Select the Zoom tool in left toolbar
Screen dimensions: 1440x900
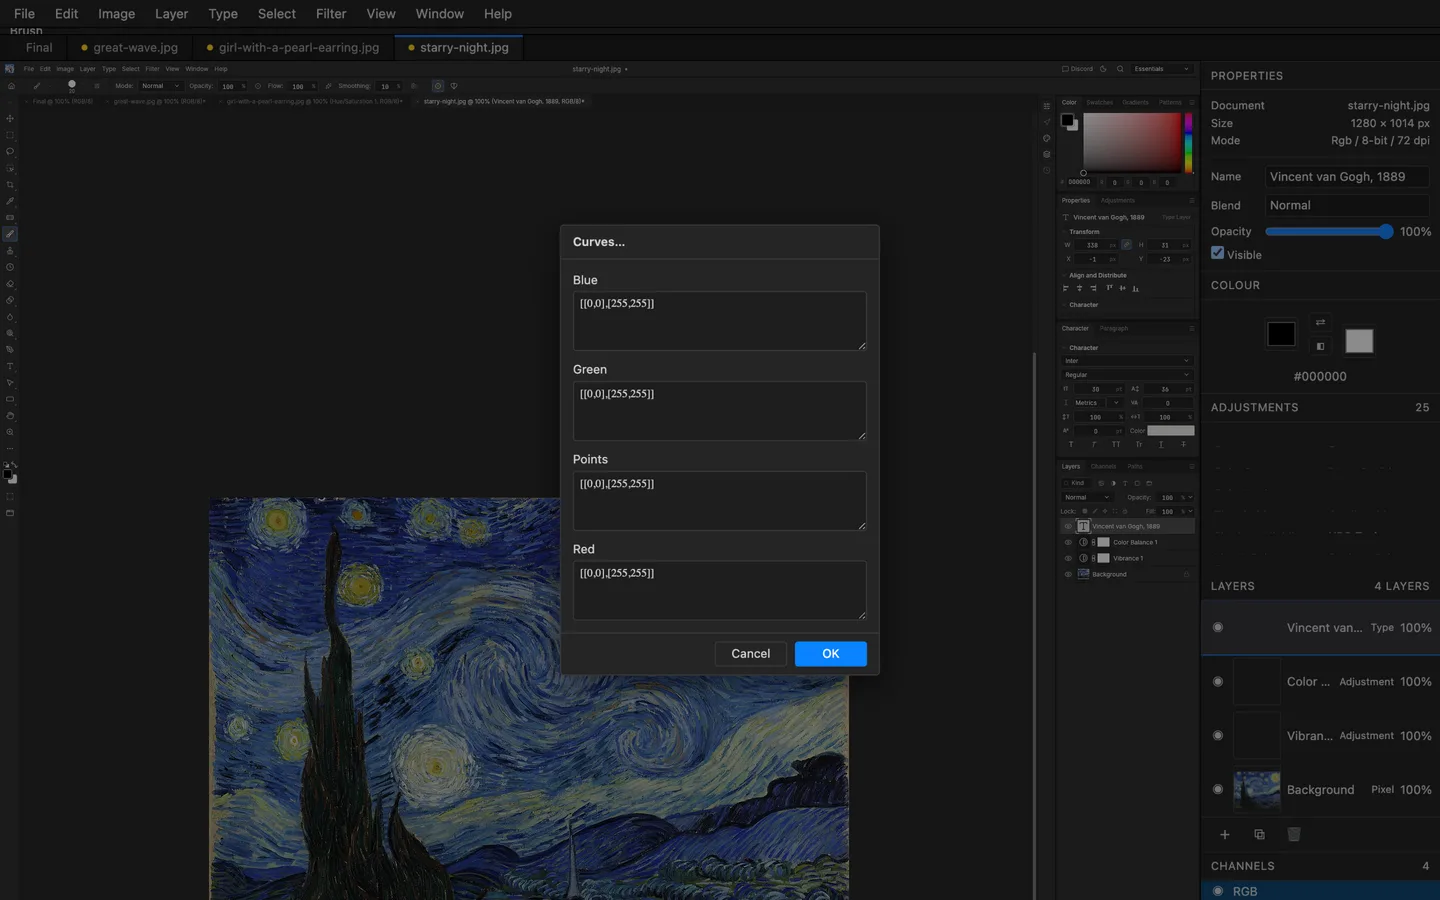tap(10, 432)
